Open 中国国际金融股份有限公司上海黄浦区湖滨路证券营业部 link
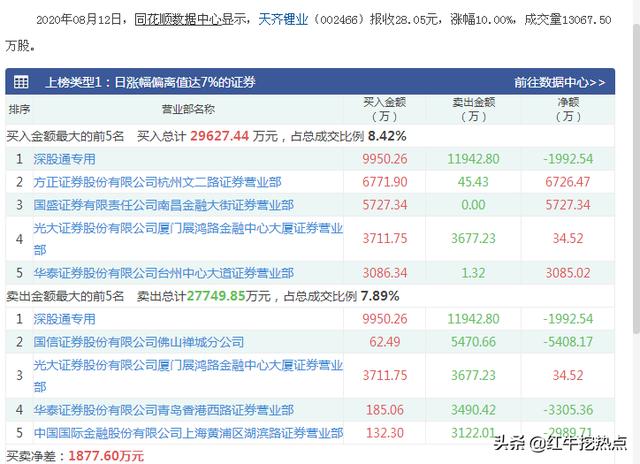 (188, 433)
